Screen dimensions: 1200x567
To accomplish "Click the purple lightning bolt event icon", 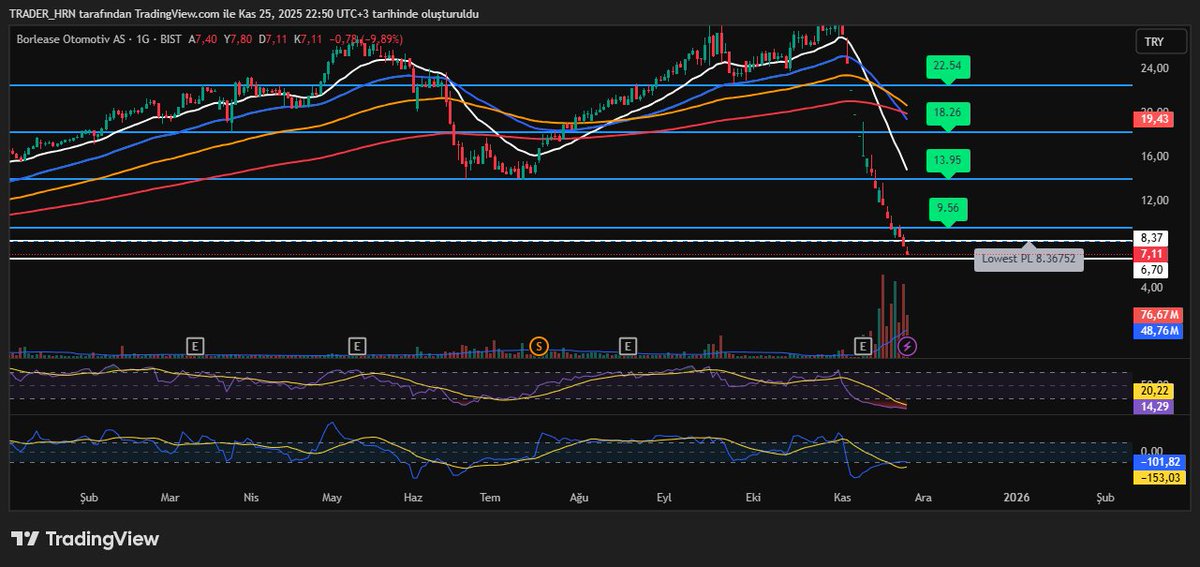I will point(908,346).
